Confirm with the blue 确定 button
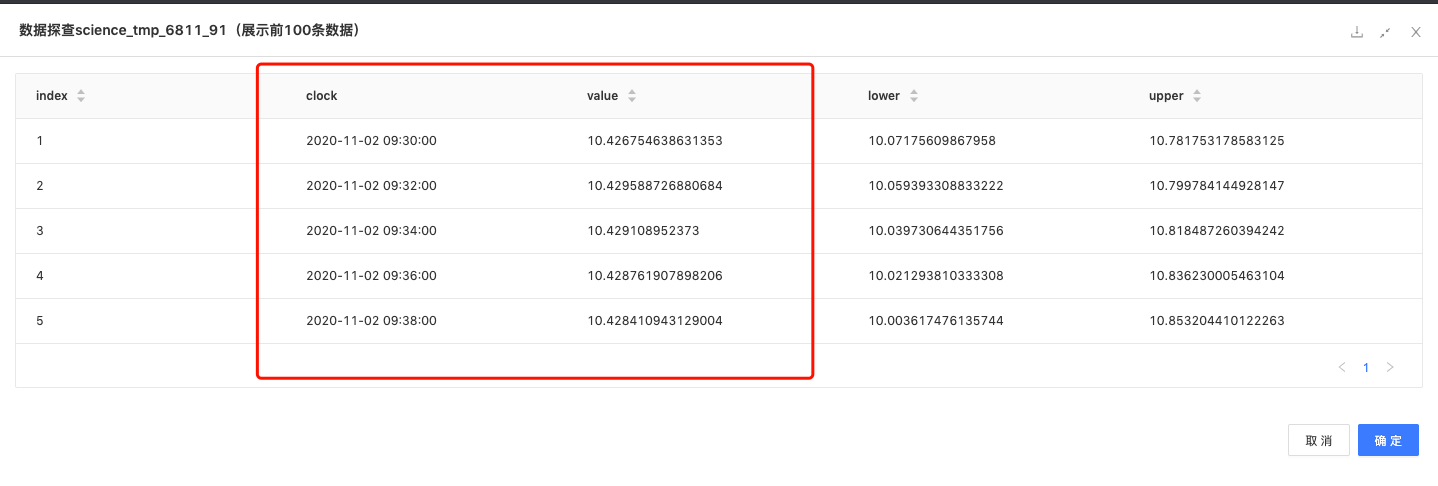This screenshot has width=1438, height=486. [1388, 440]
